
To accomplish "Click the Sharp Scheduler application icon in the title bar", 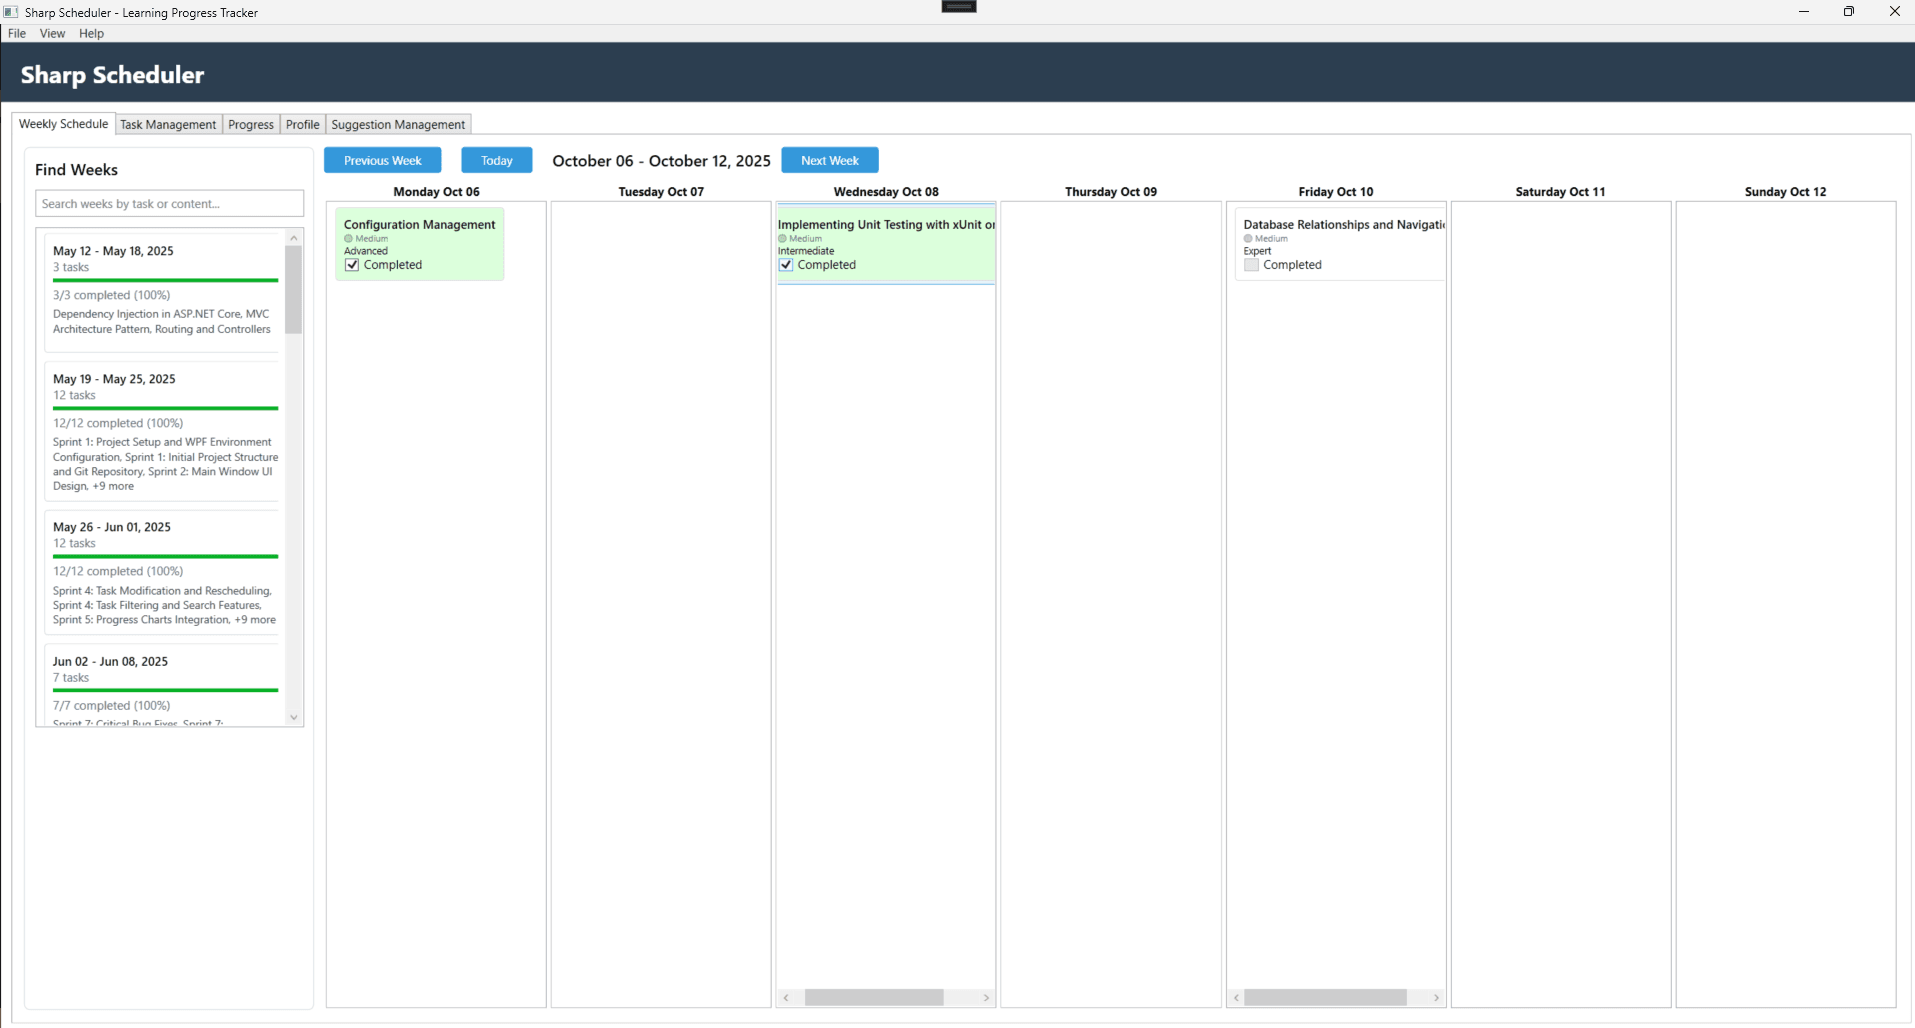I will [x=10, y=11].
